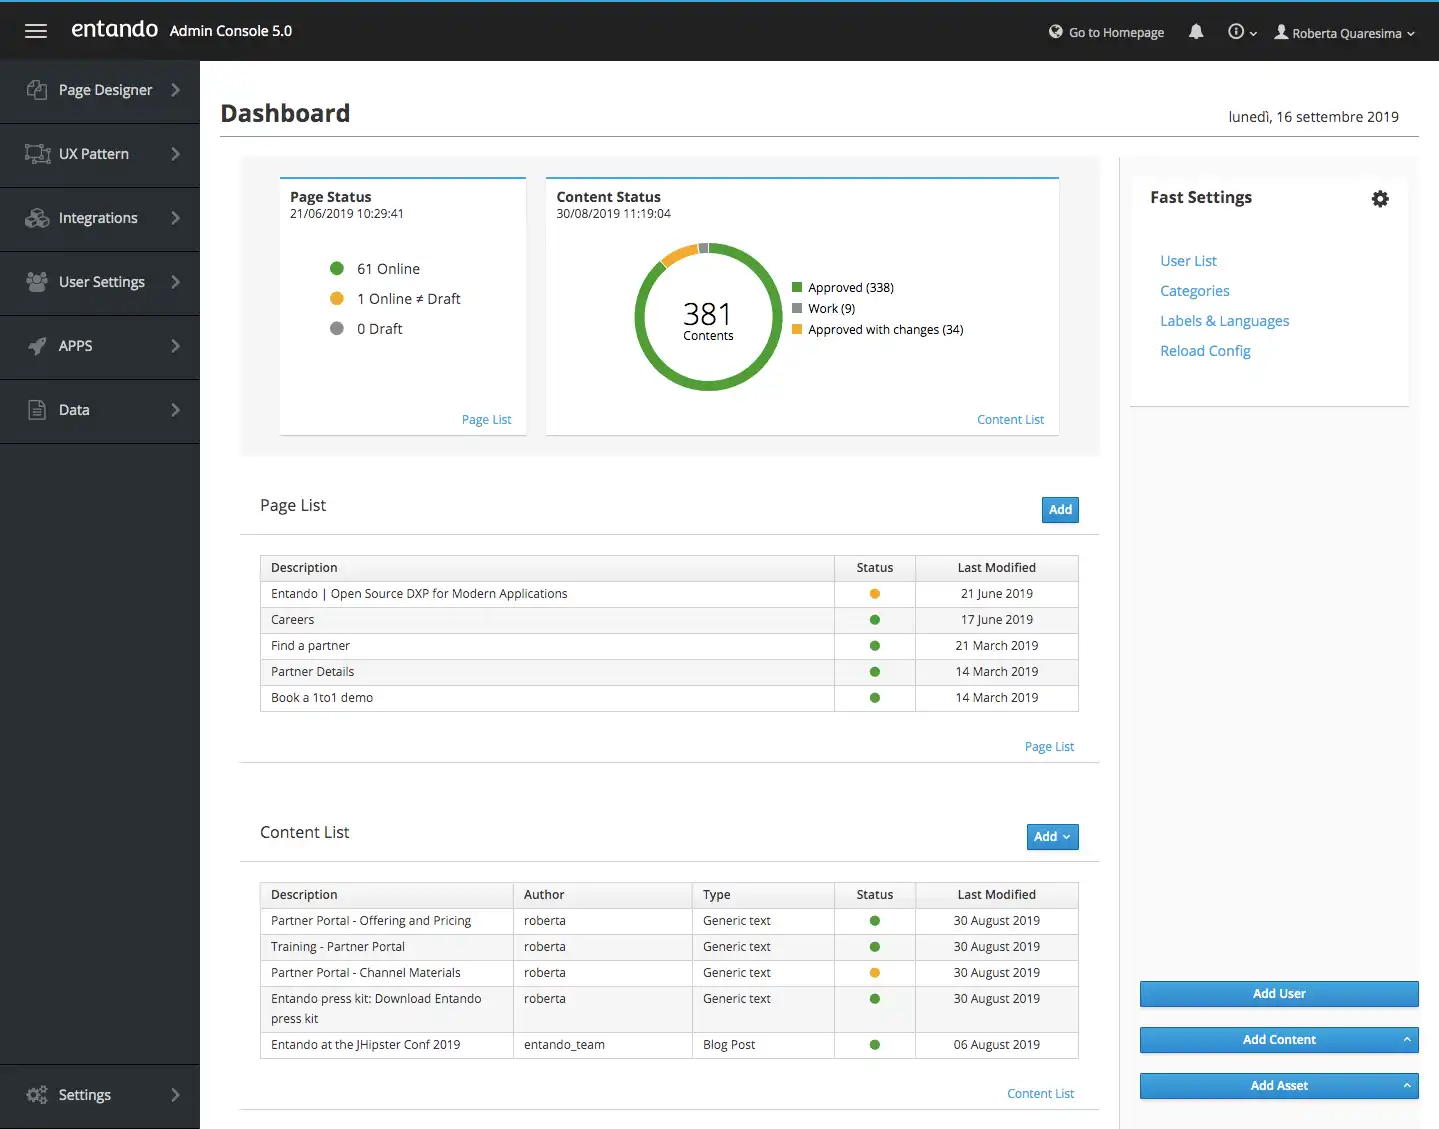The height and width of the screenshot is (1129, 1439).
Task: Open the User Settings menu
Action: pos(100,282)
